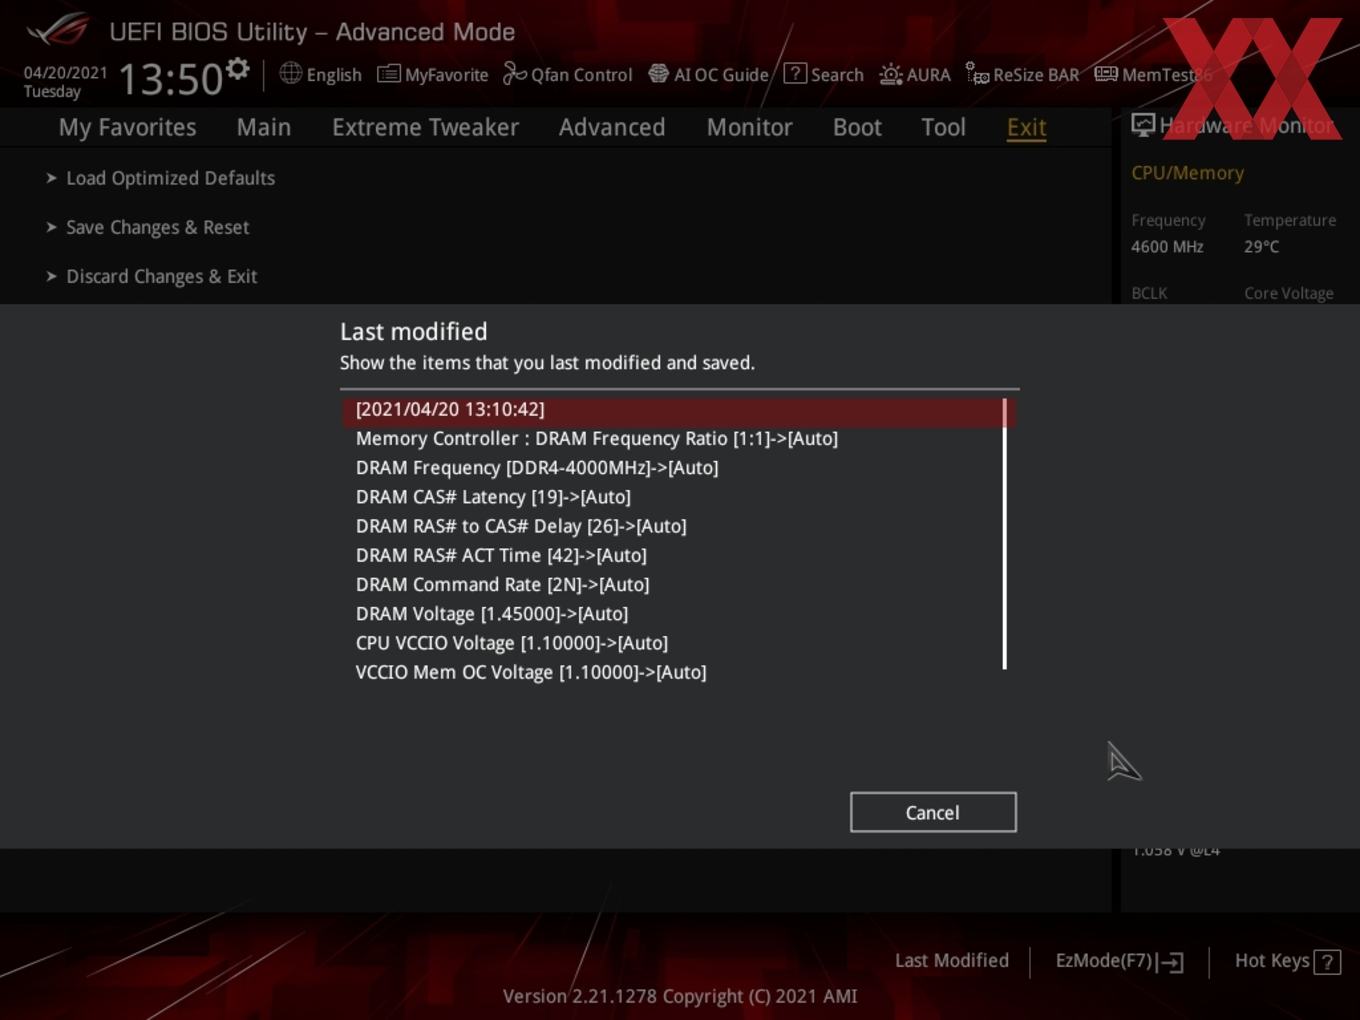This screenshot has height=1020, width=1360.
Task: Click the gear icon beside the clock
Action: pyautogui.click(x=238, y=68)
